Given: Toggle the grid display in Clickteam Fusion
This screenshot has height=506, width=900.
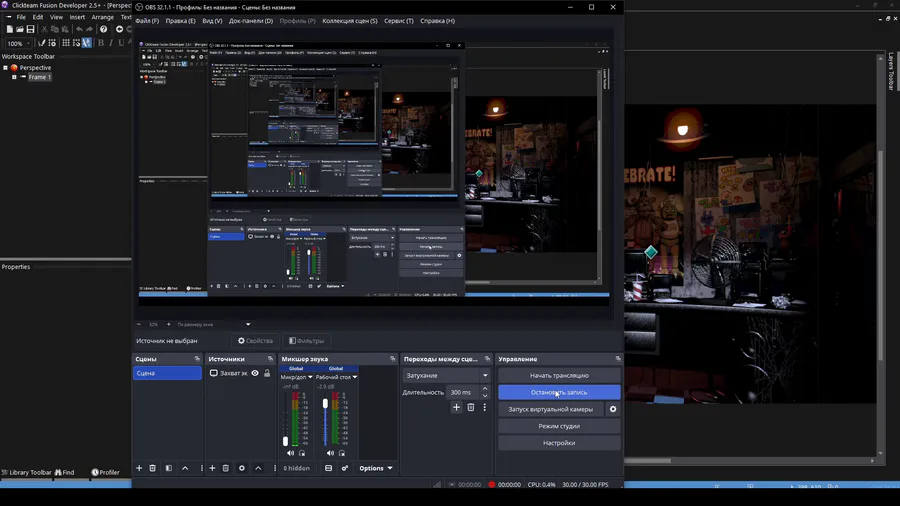Looking at the screenshot, I should (x=66, y=43).
